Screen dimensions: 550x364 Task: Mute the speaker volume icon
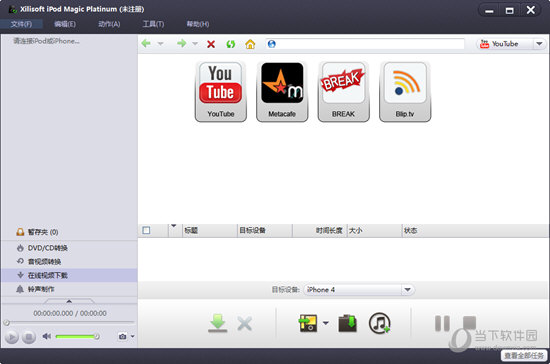[x=46, y=336]
